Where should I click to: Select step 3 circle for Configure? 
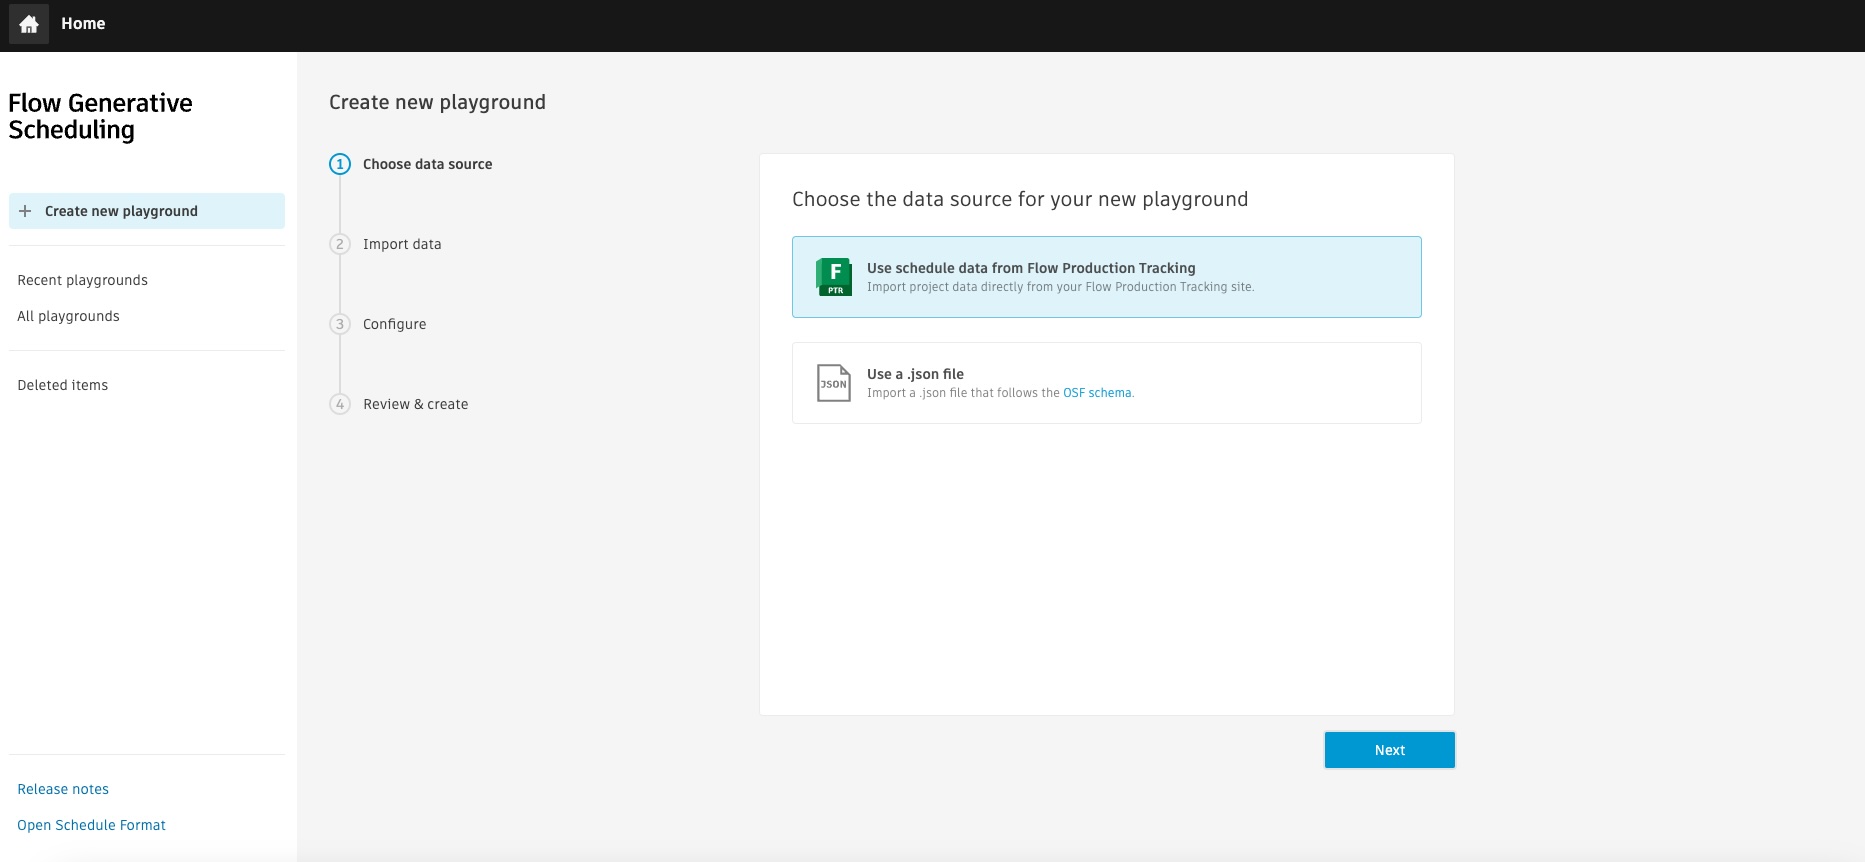tap(340, 324)
